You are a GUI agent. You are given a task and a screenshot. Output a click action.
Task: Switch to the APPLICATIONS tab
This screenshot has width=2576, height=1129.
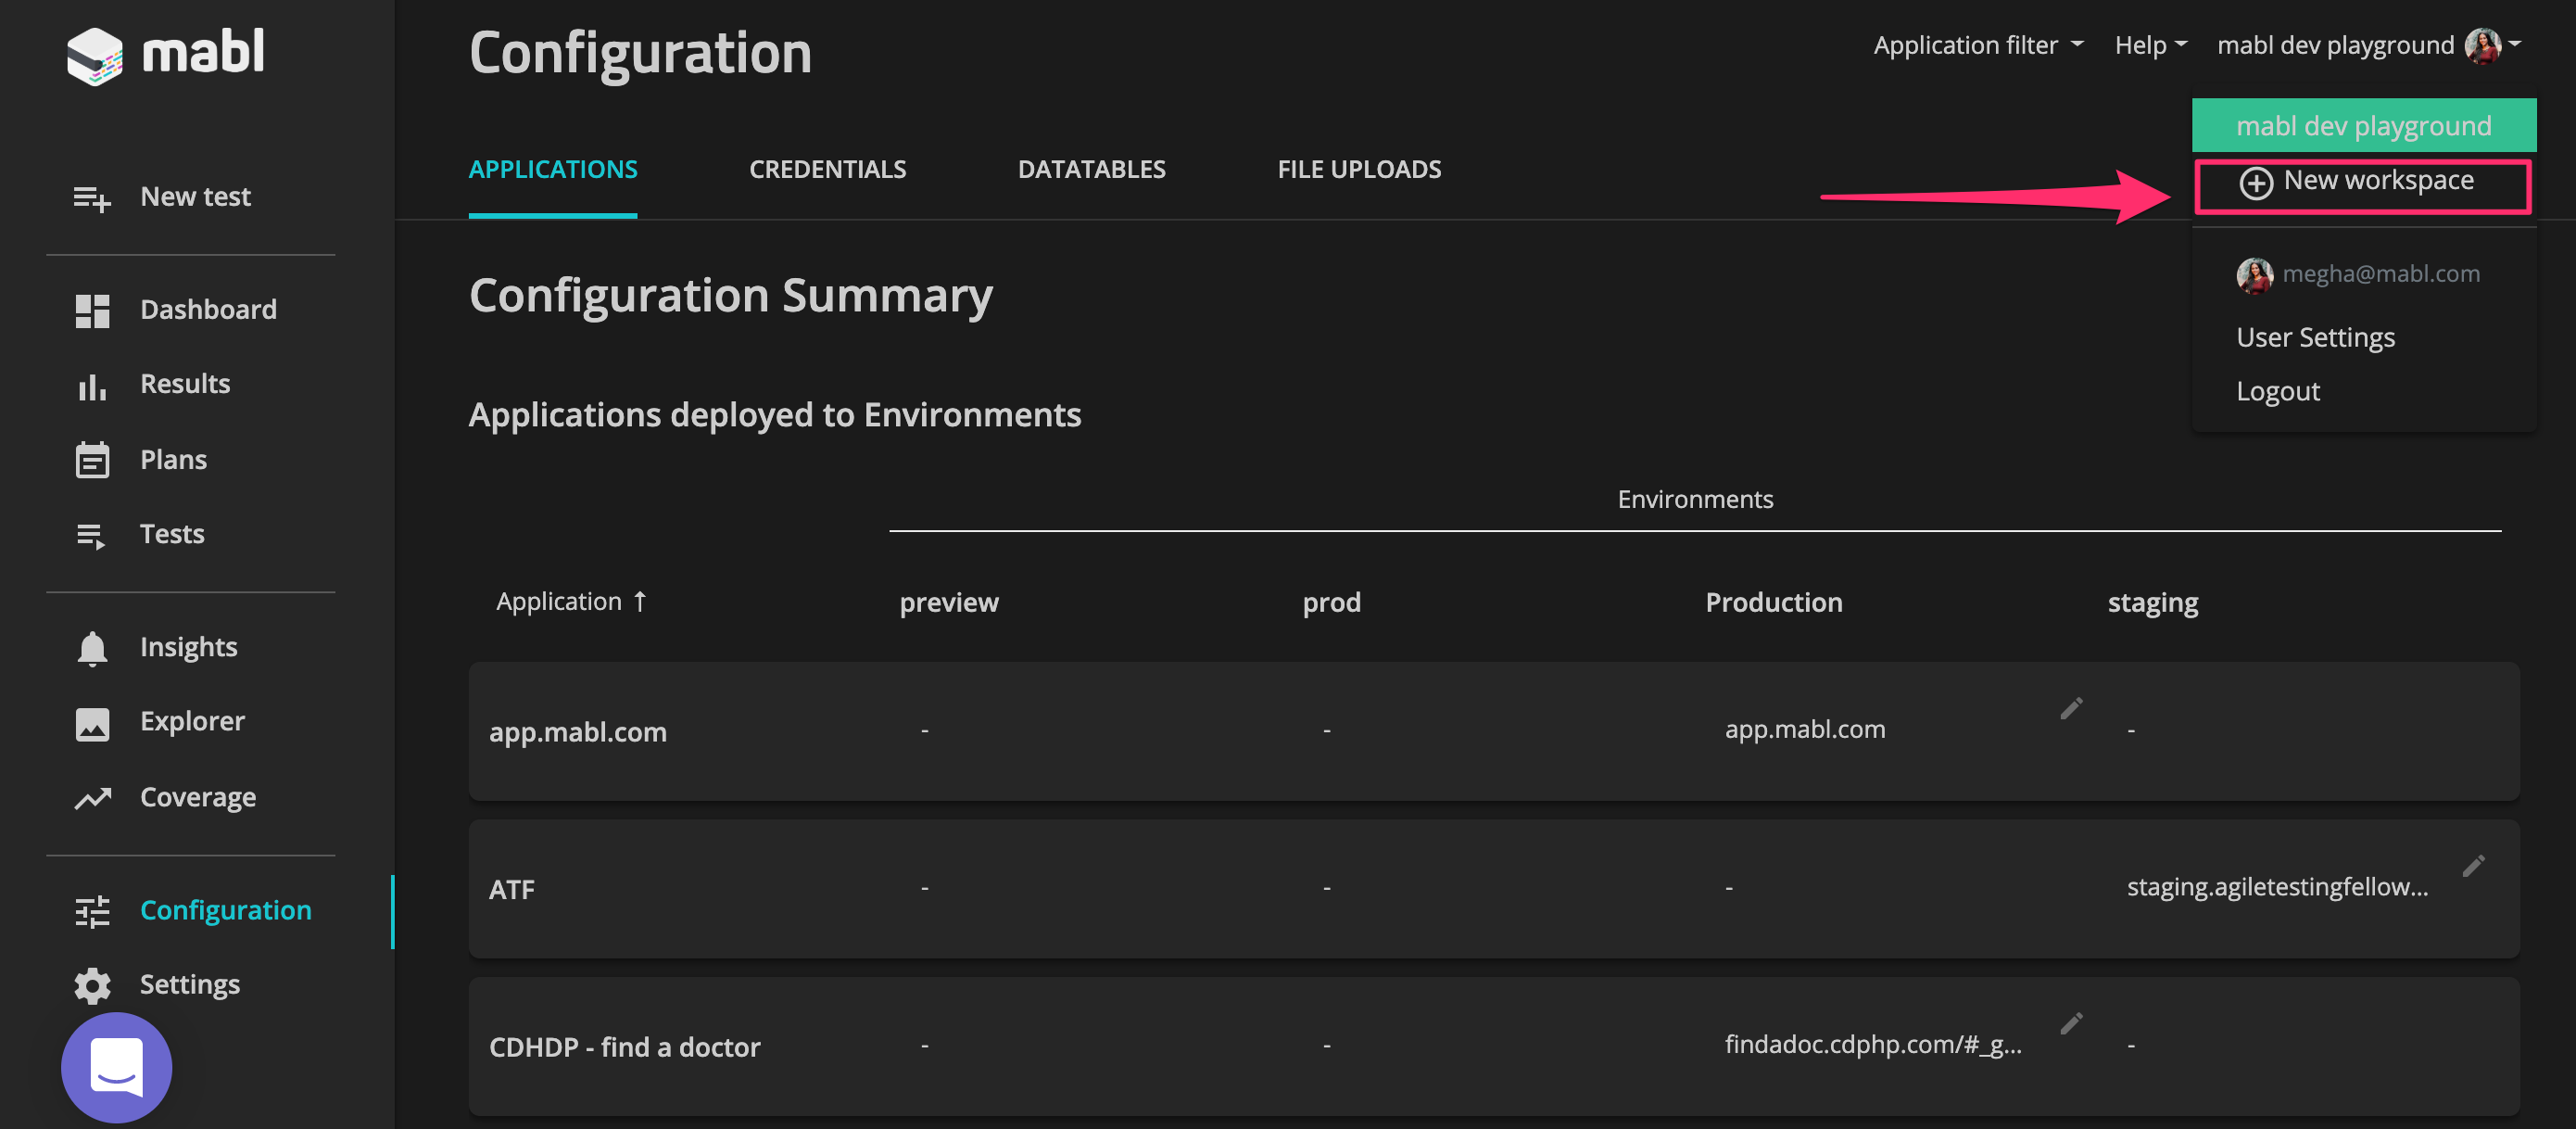[x=552, y=169]
